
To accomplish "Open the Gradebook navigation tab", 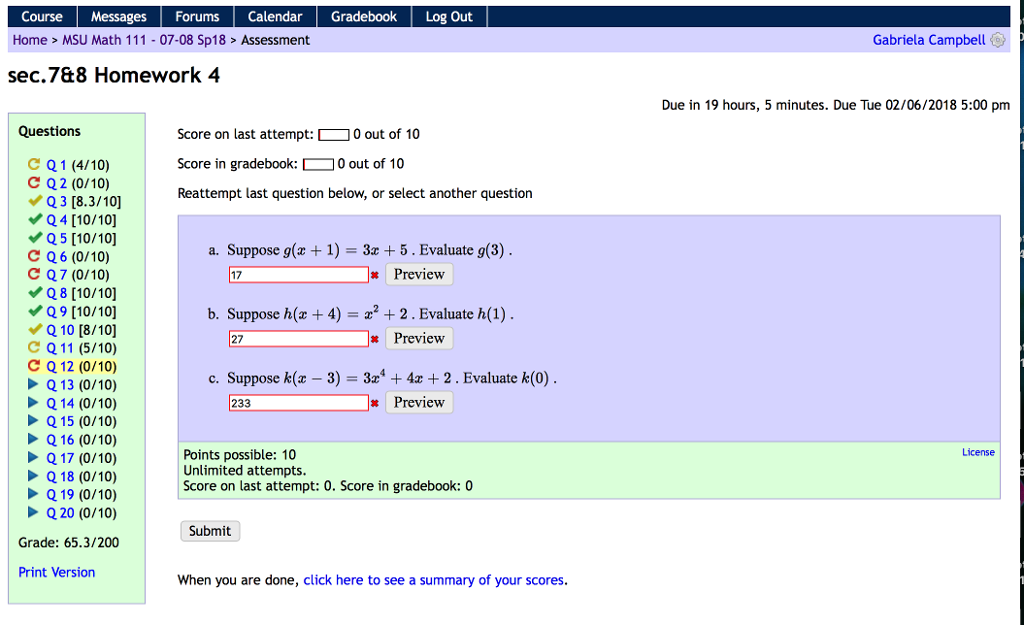I will click(363, 16).
